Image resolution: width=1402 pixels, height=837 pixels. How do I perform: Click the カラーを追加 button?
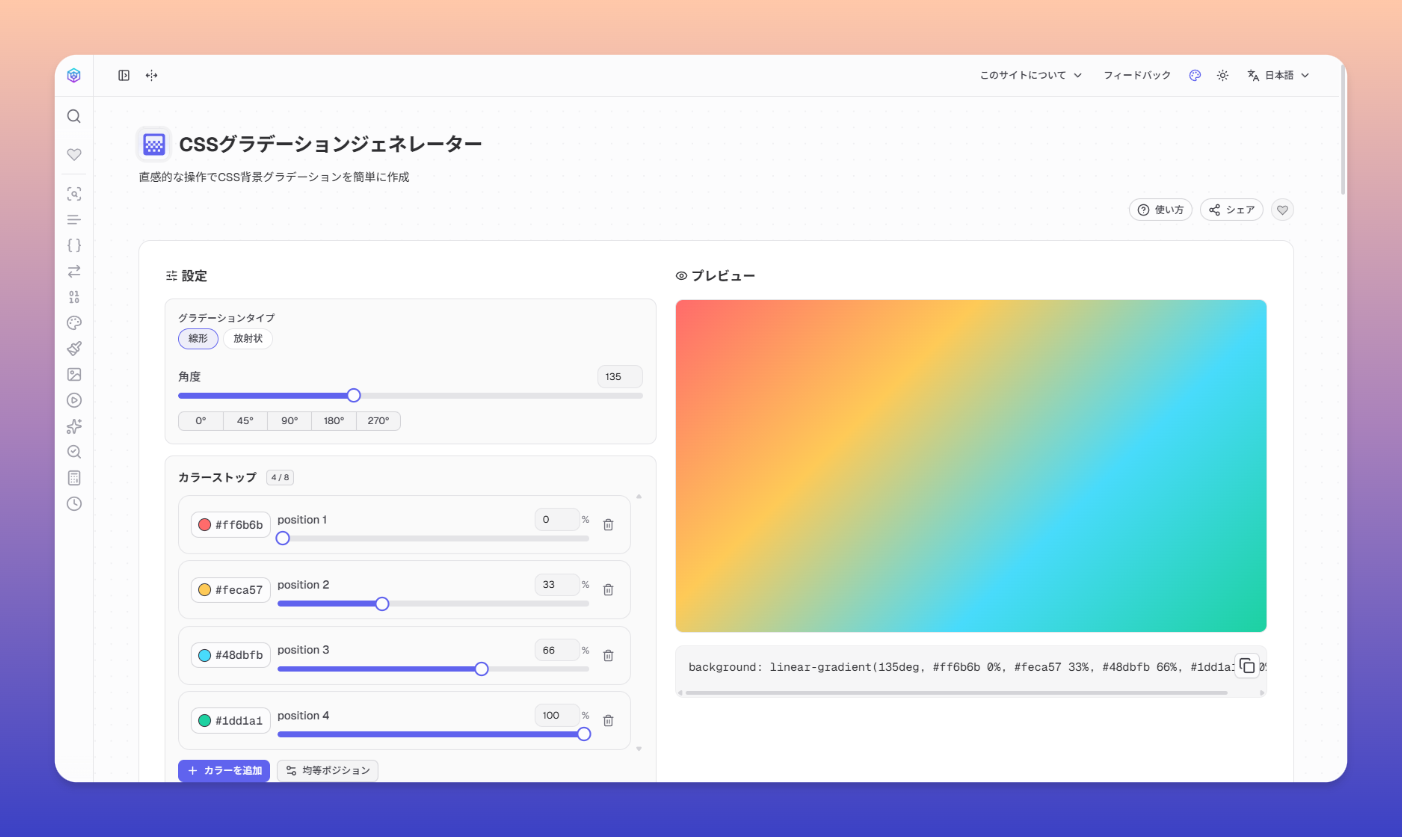(x=224, y=771)
